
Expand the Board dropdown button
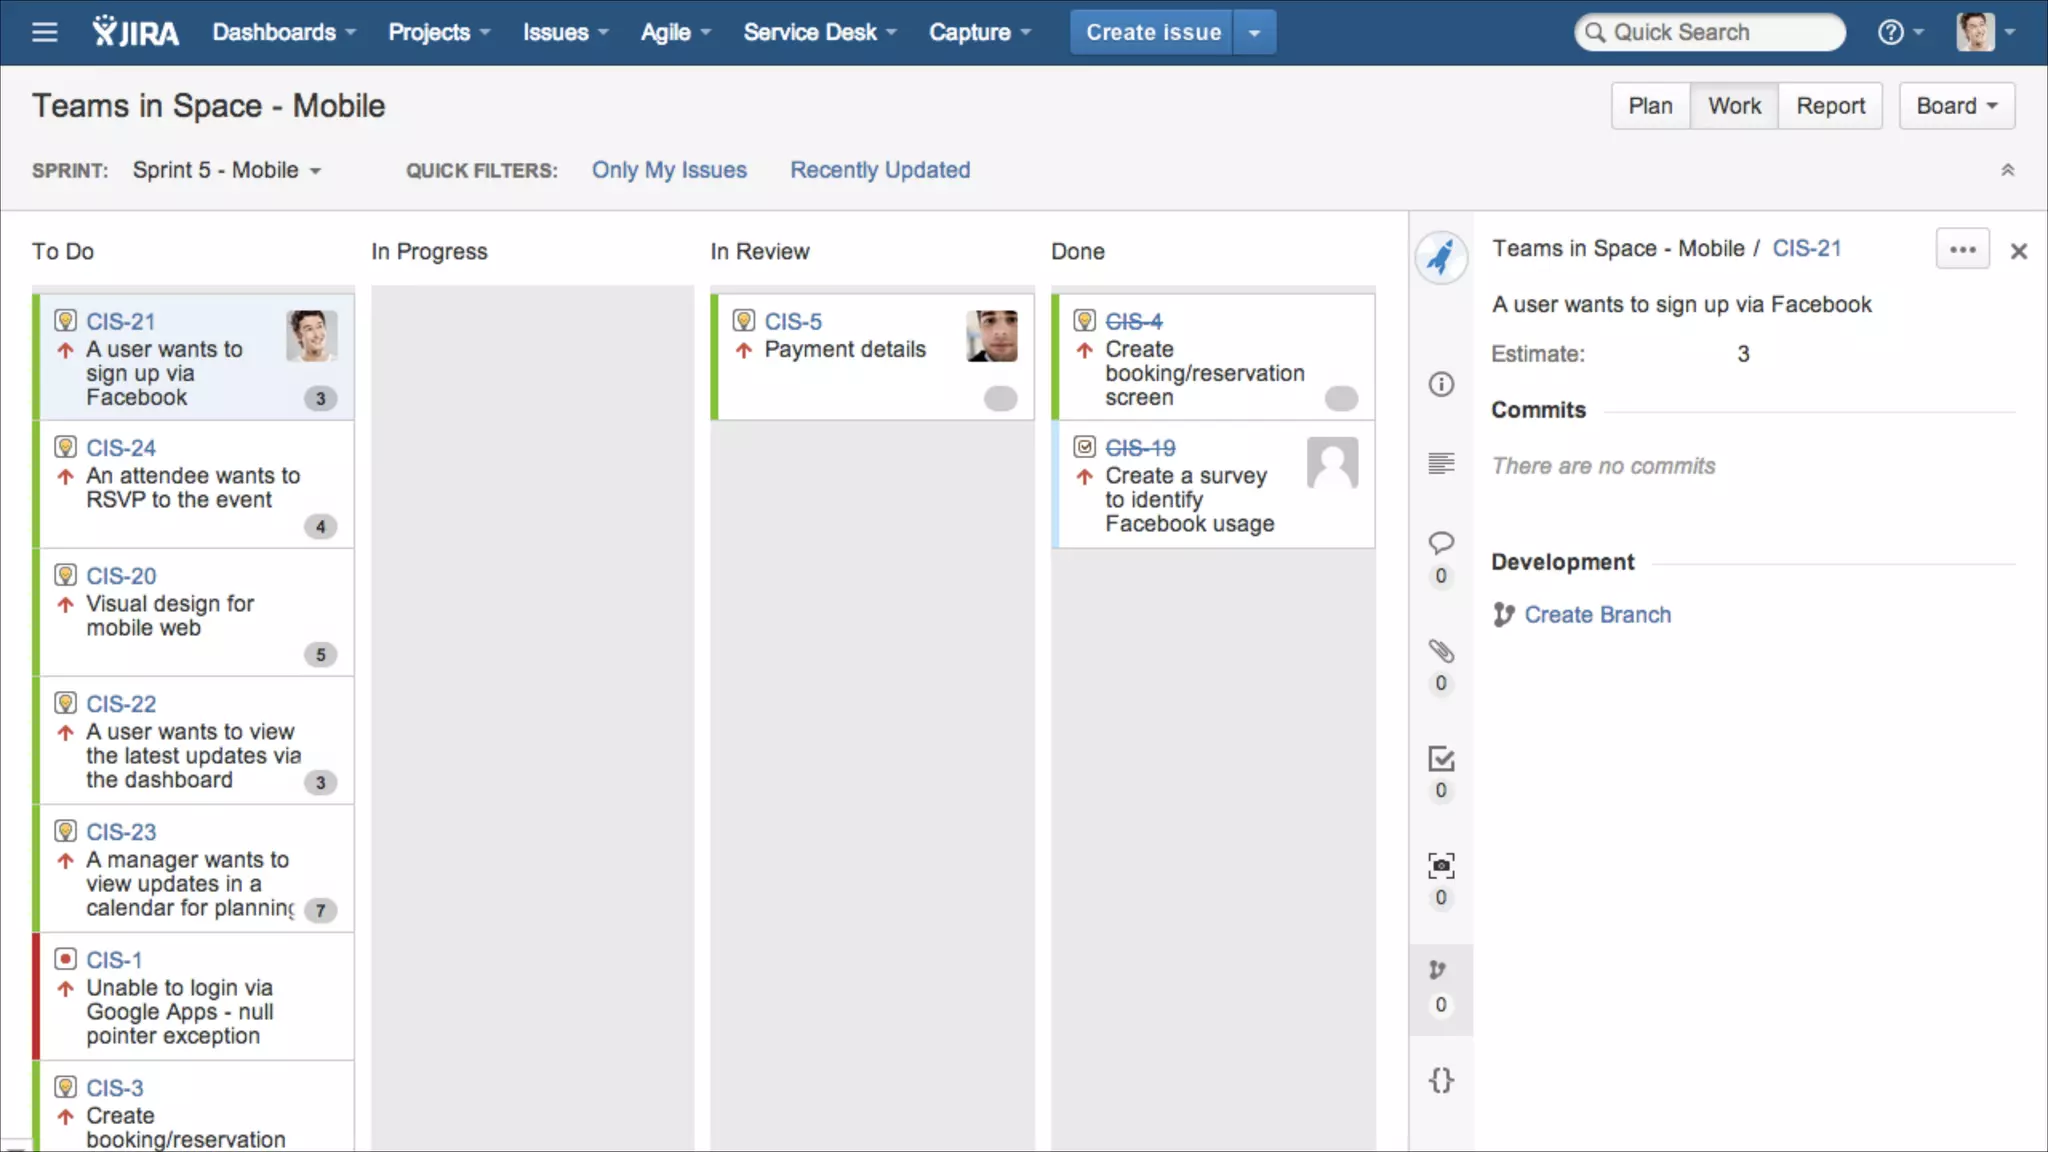1956,106
